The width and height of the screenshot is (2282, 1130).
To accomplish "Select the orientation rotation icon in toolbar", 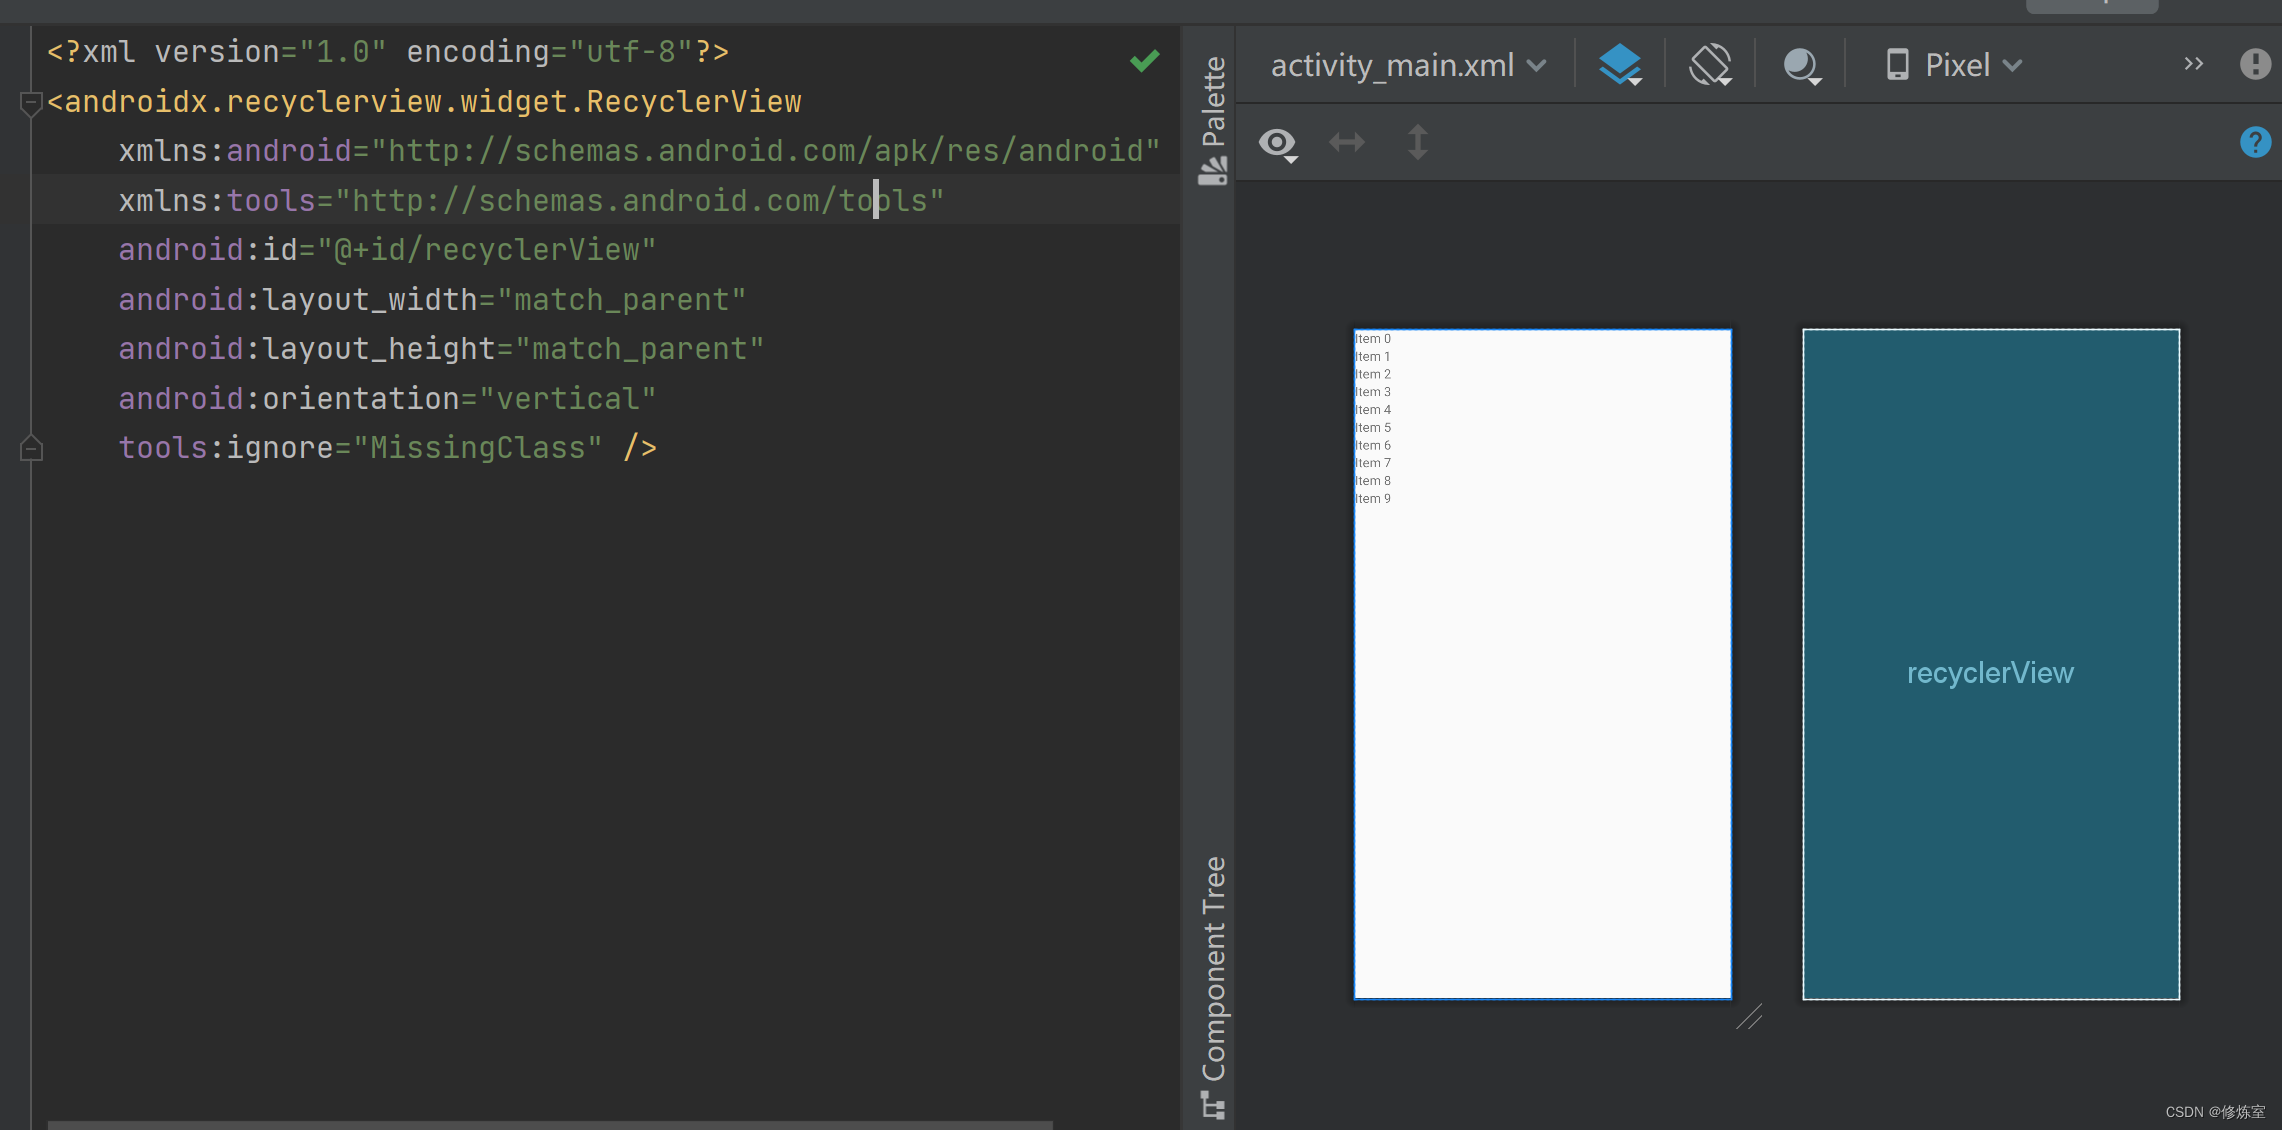I will point(1709,63).
